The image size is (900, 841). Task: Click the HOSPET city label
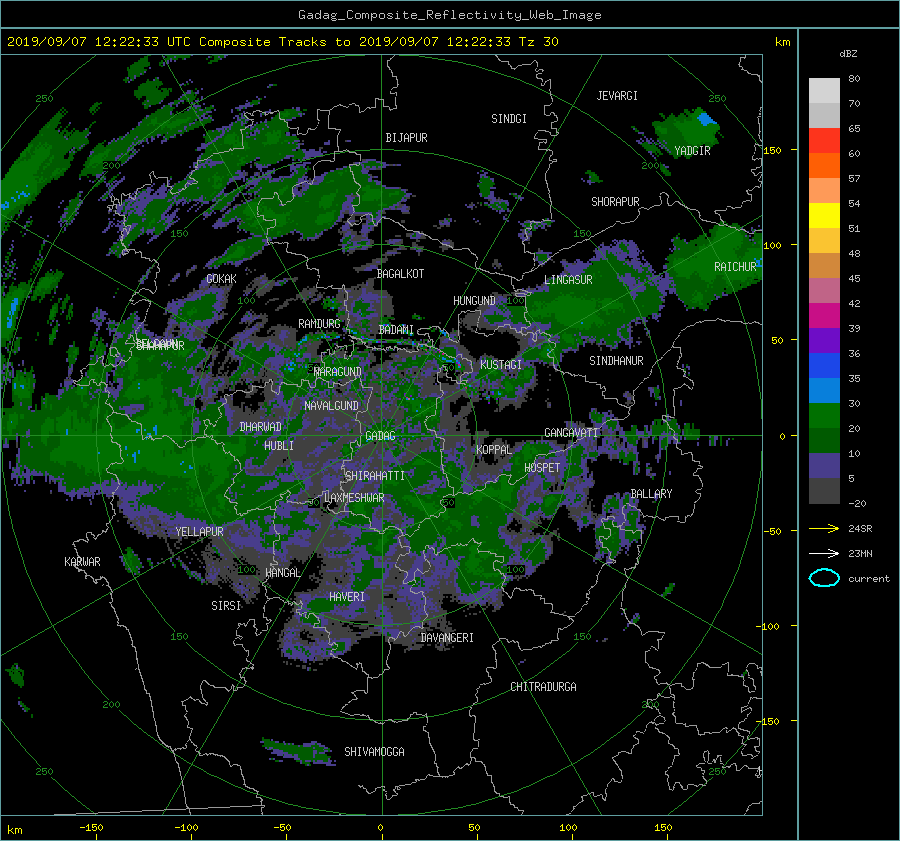pos(542,468)
